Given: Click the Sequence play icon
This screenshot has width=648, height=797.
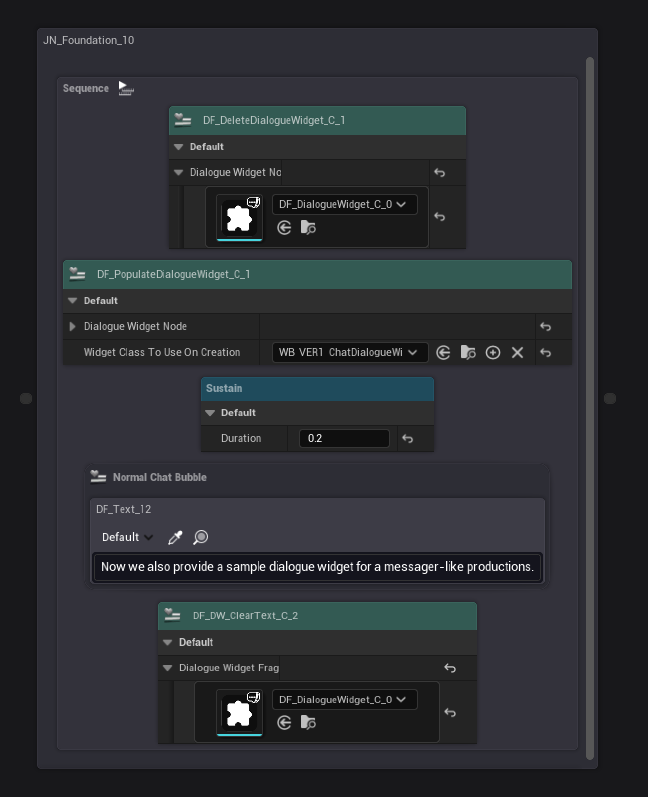Looking at the screenshot, I should [x=125, y=89].
